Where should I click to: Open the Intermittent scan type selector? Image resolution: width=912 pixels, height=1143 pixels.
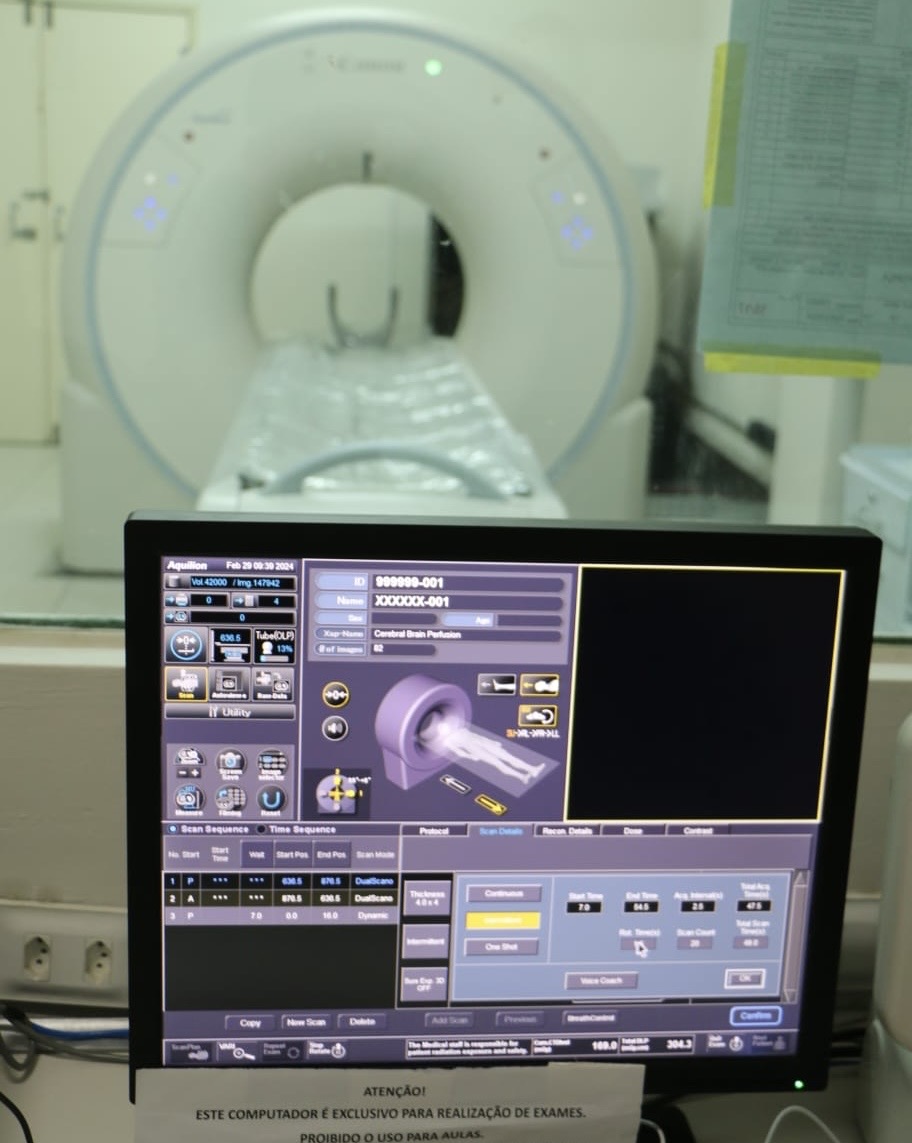tap(426, 941)
